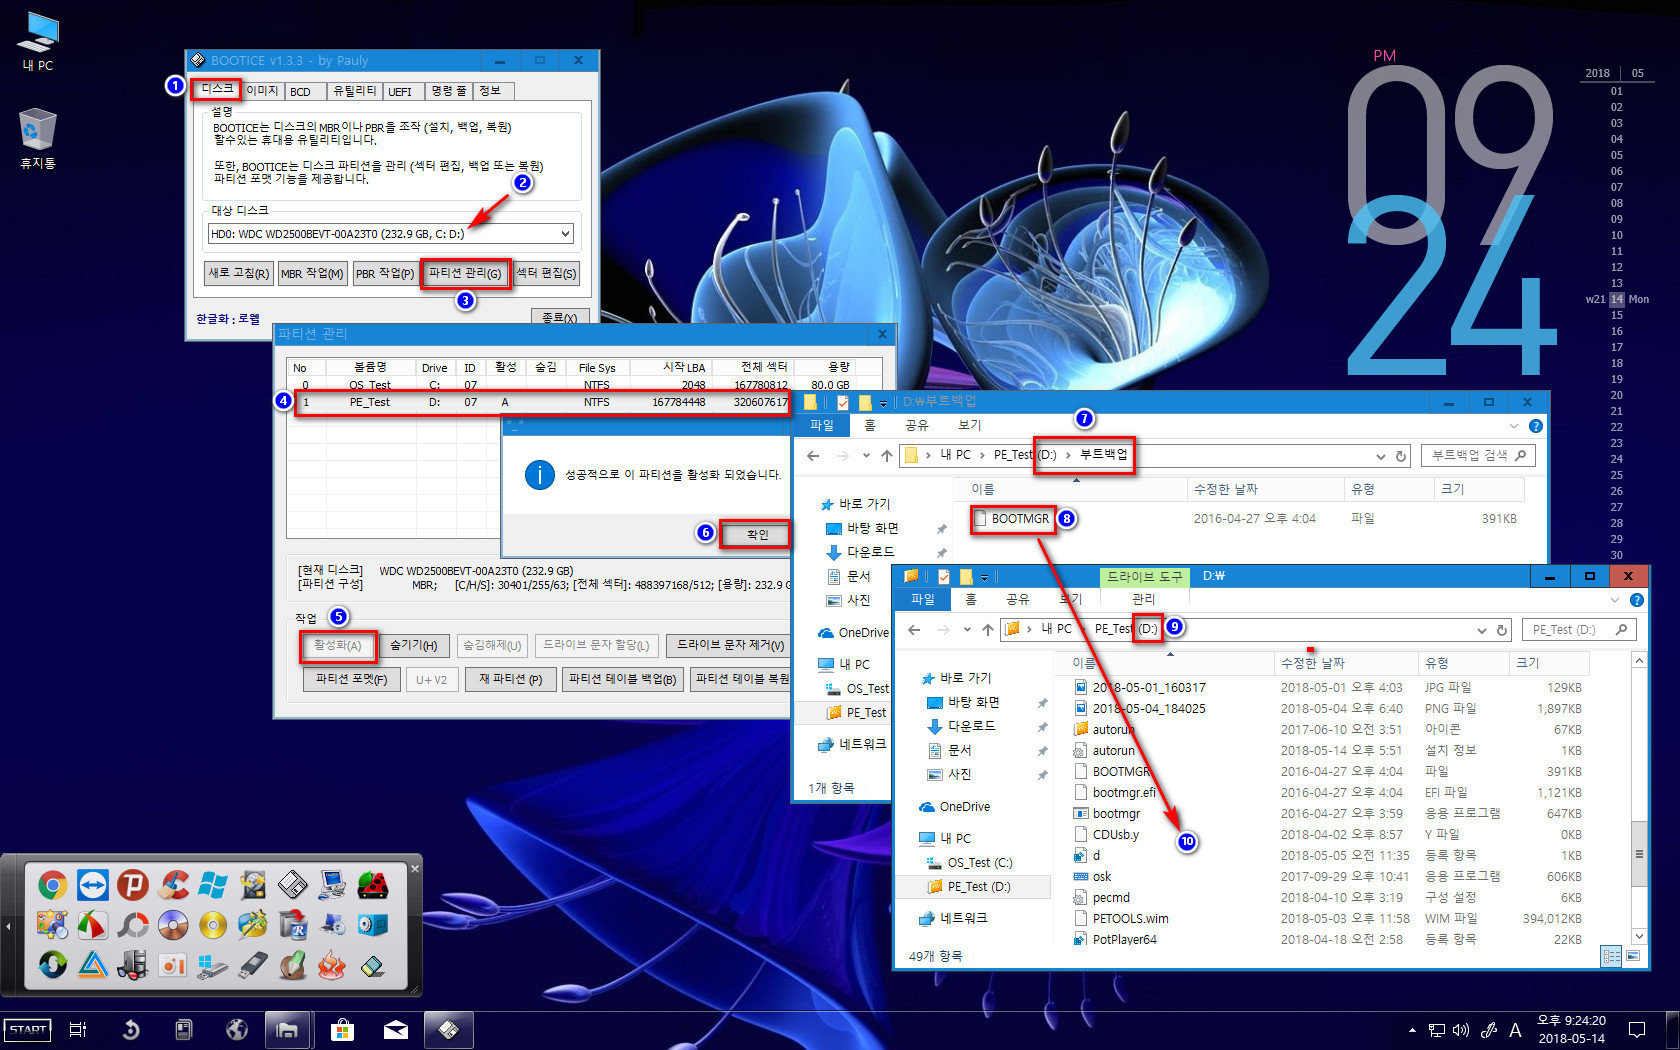
Task: Launch the gold disc icon in the dock
Action: click(x=213, y=925)
